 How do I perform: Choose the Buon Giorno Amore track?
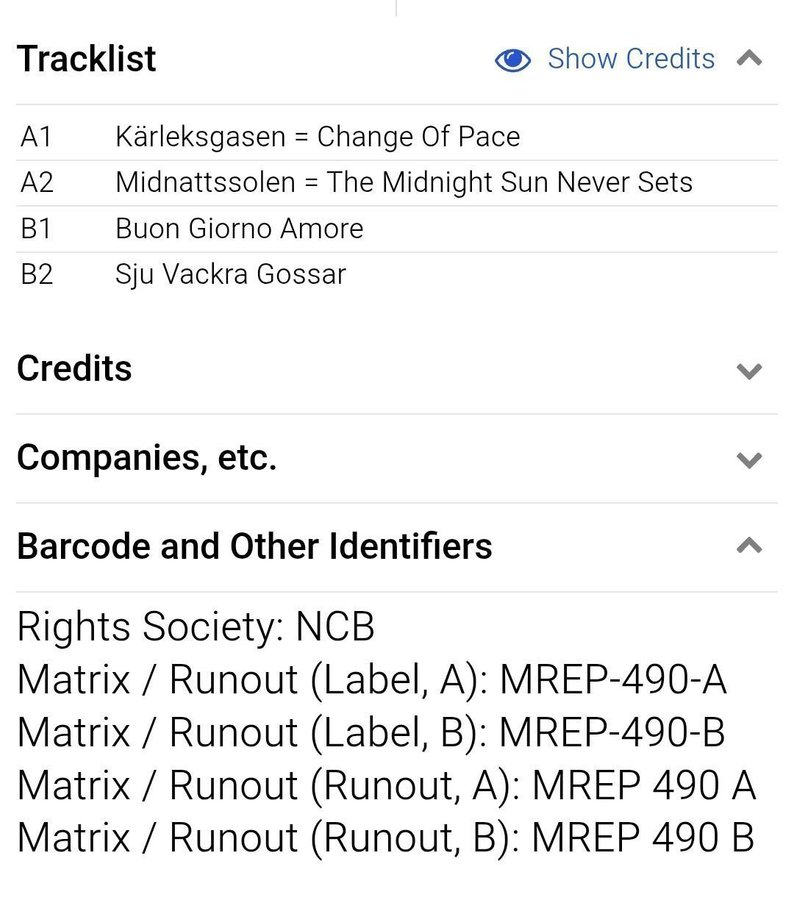click(x=240, y=229)
